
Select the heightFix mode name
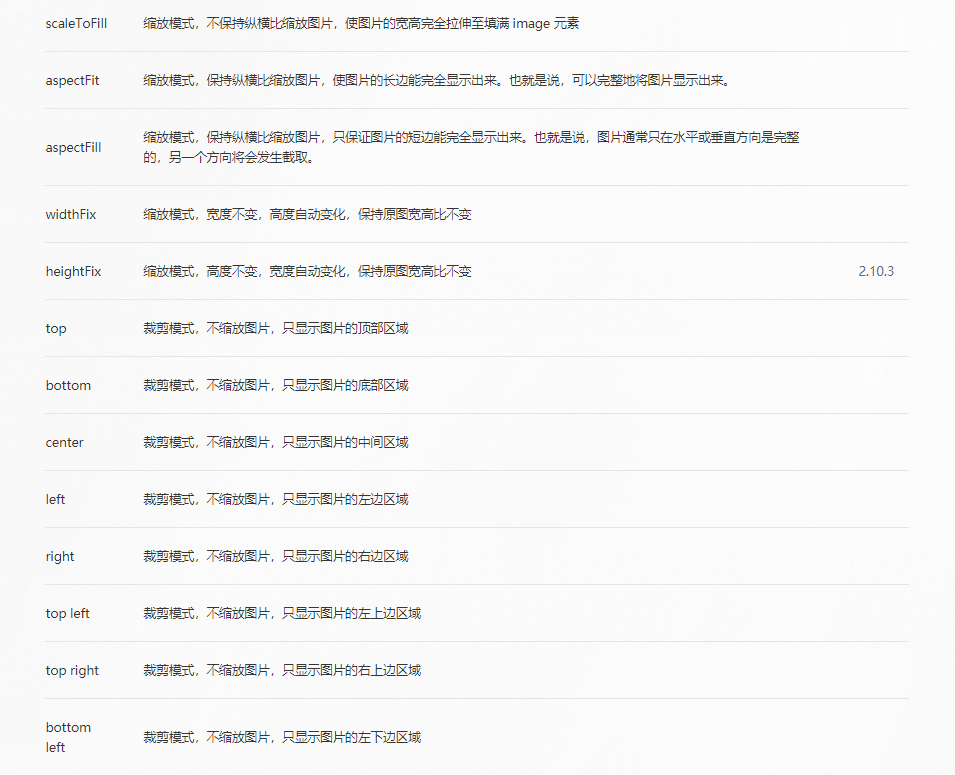pyautogui.click(x=73, y=271)
